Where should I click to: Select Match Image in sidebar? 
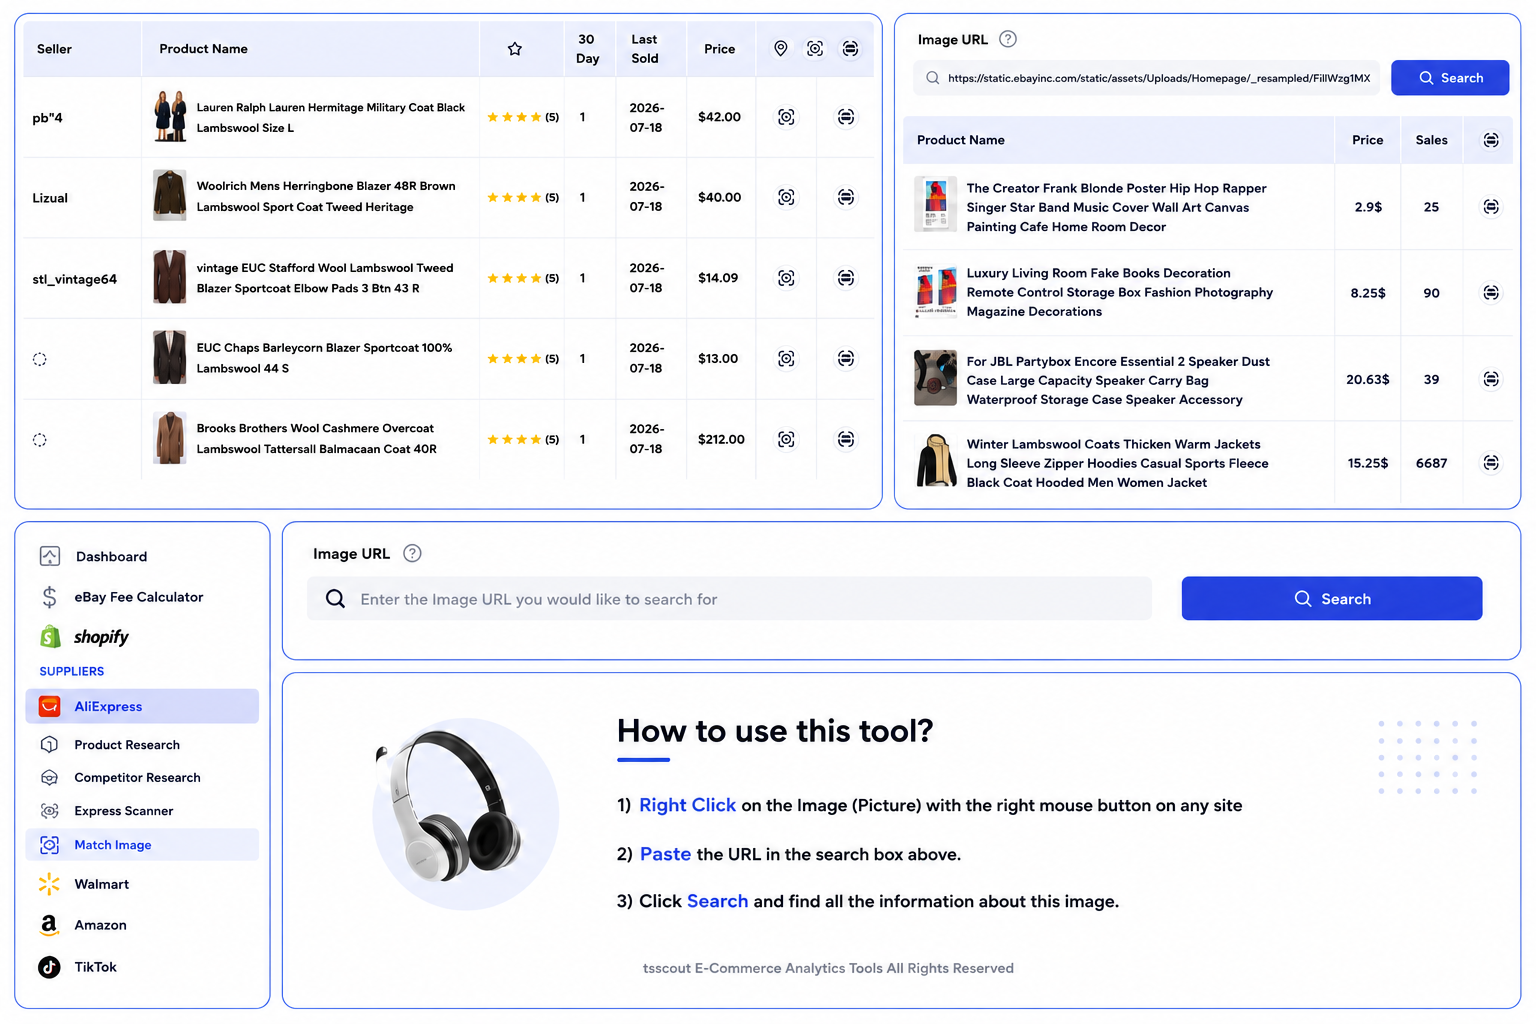tap(142, 845)
